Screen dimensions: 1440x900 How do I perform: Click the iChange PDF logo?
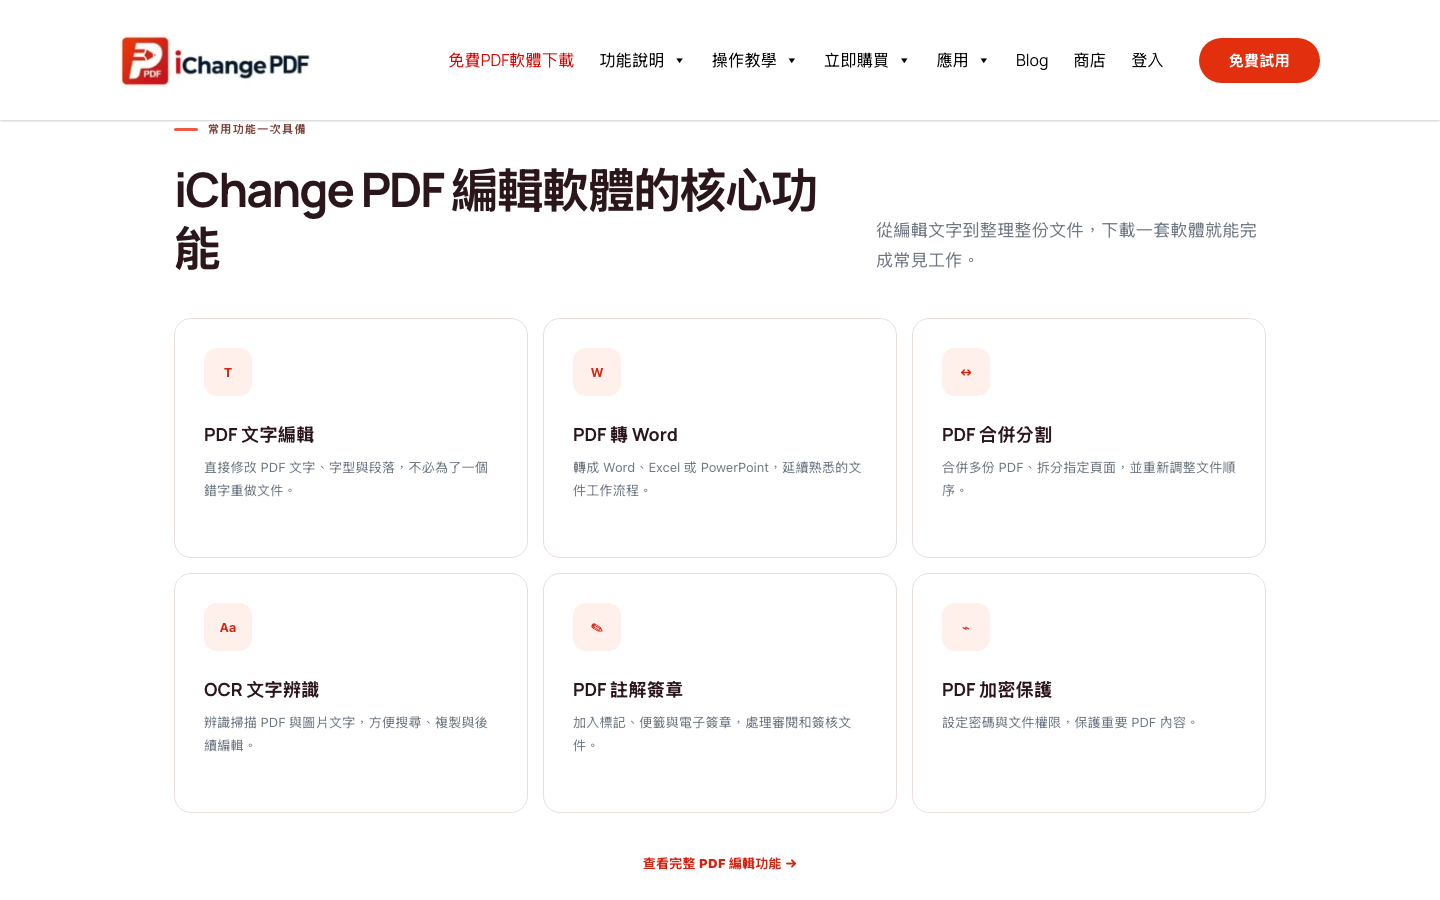point(215,61)
